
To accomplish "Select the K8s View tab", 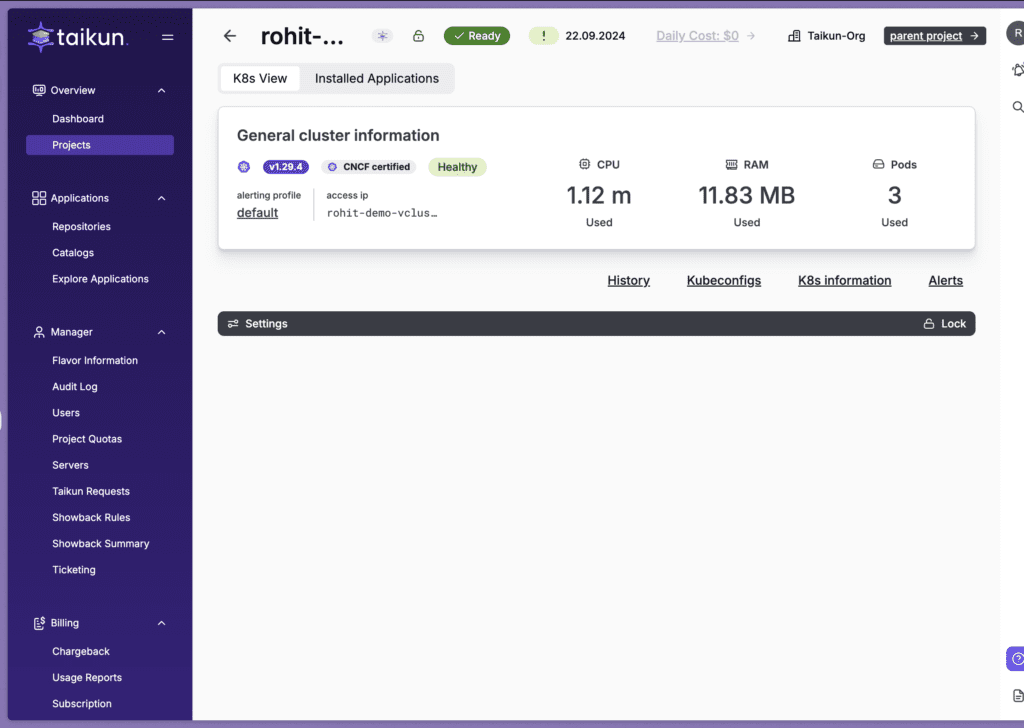I will pos(259,78).
